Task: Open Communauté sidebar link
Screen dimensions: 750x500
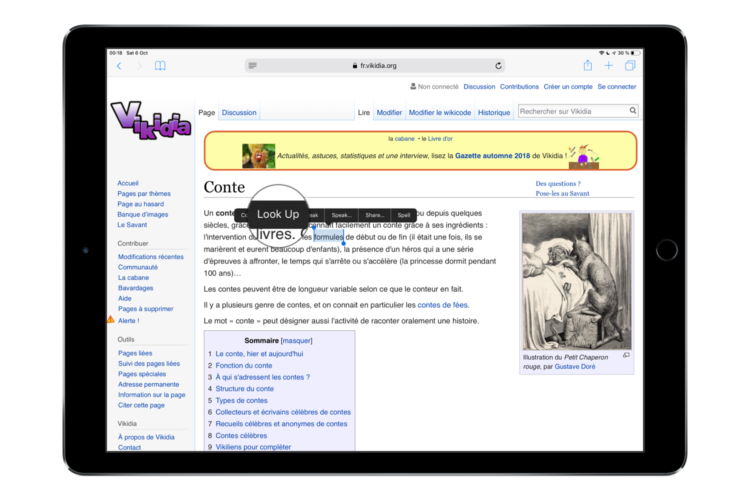Action: (138, 267)
